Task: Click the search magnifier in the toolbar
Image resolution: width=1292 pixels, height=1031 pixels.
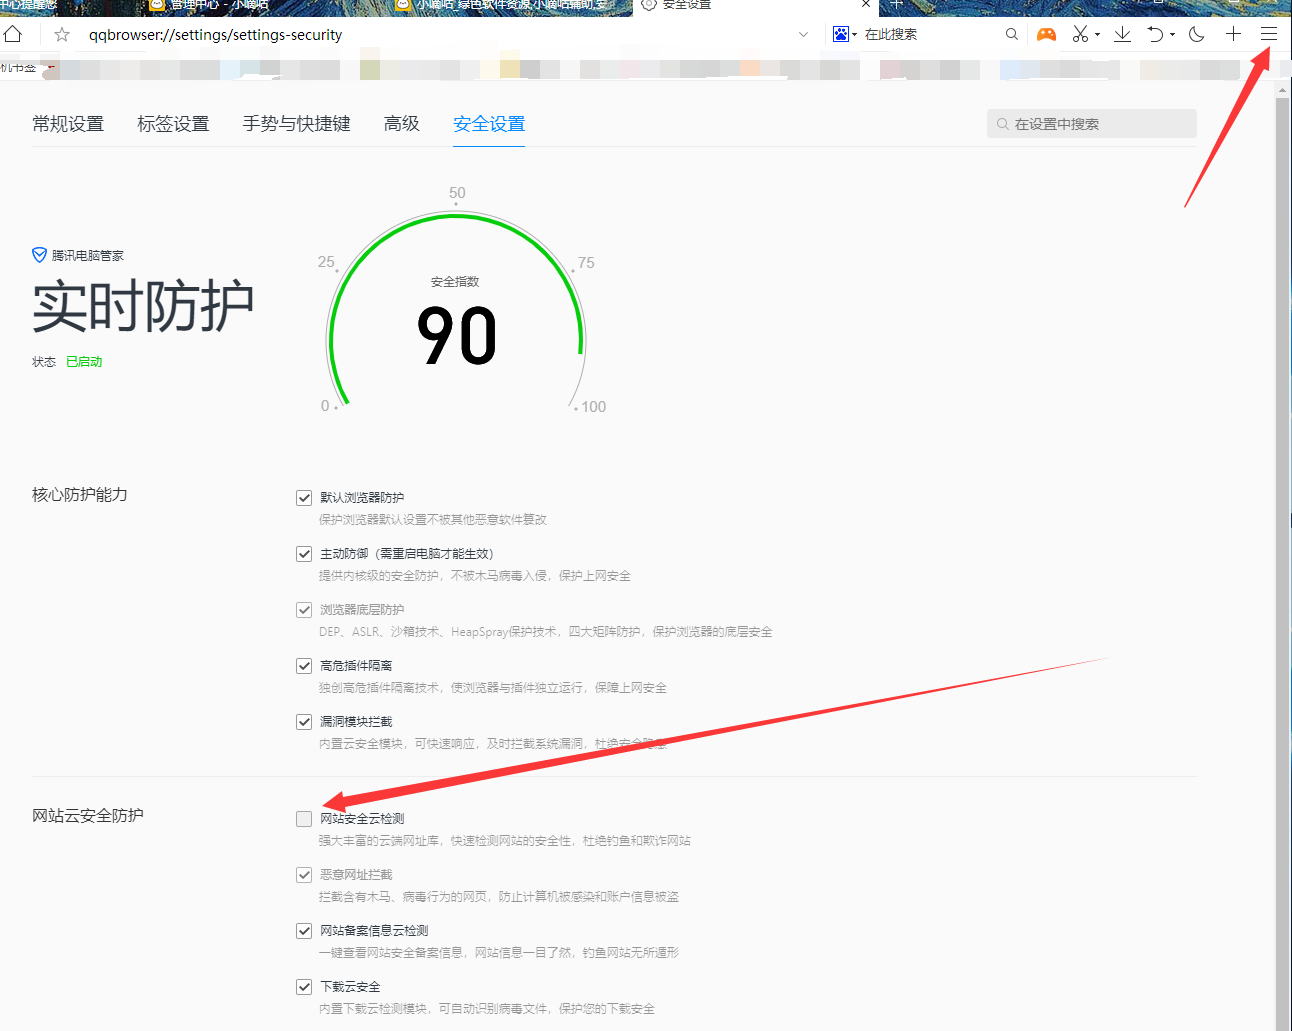Action: pos(1012,34)
